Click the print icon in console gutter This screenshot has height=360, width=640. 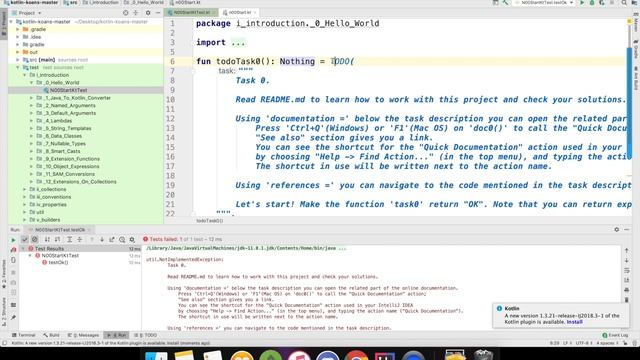pos(627,290)
